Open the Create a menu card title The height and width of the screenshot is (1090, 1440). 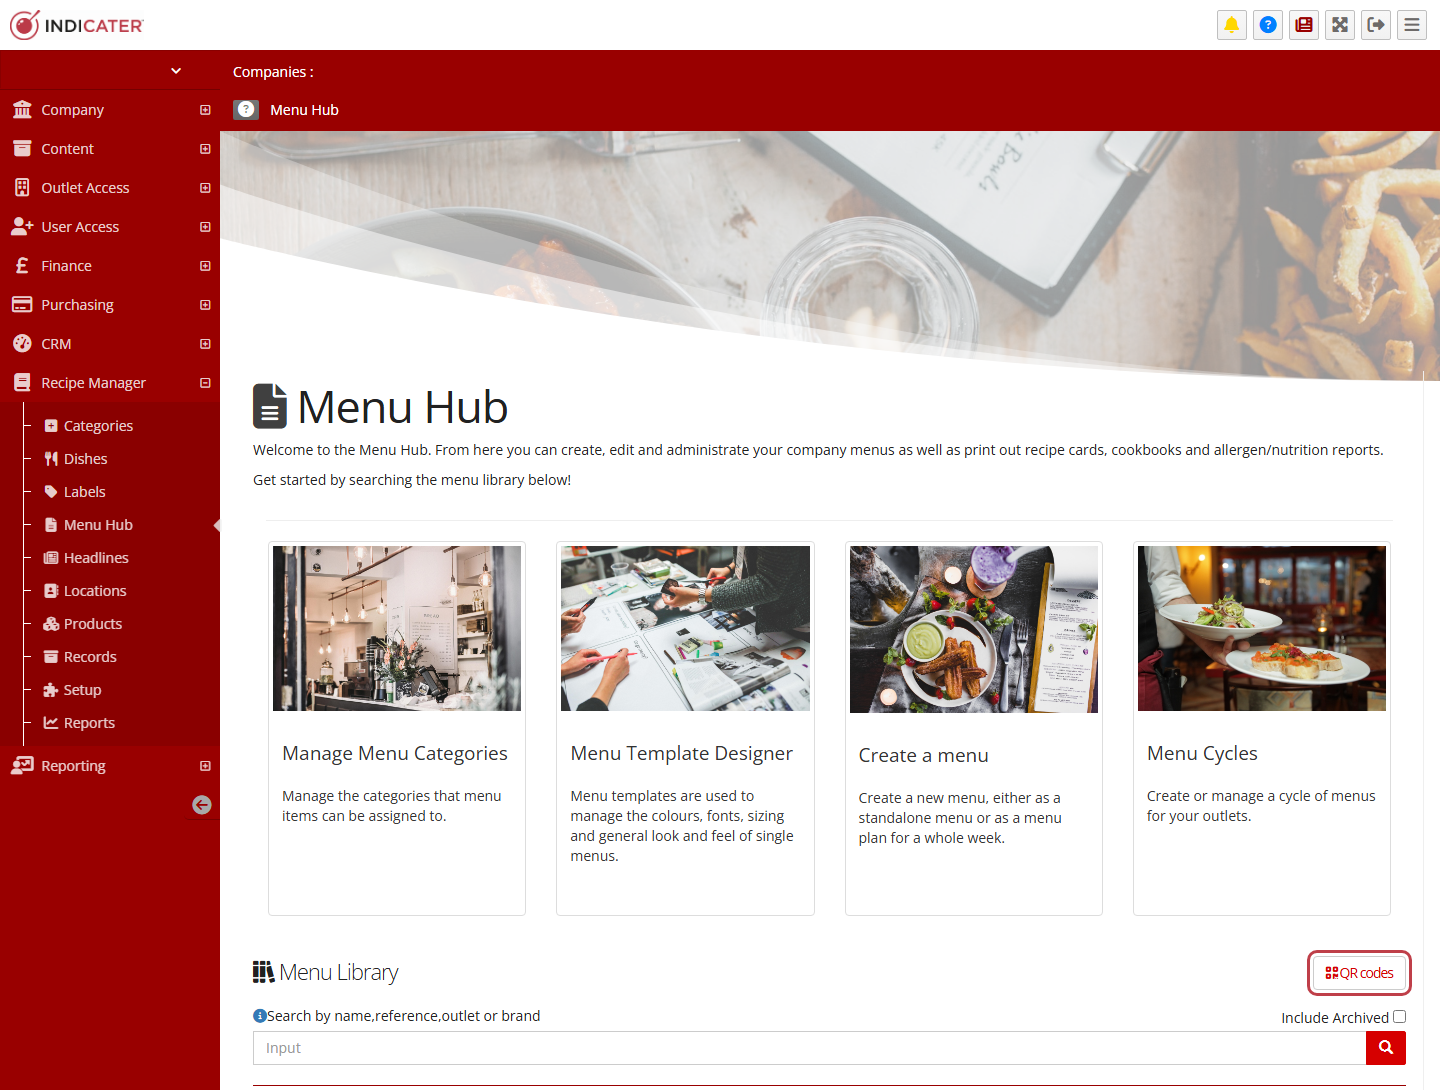923,755
